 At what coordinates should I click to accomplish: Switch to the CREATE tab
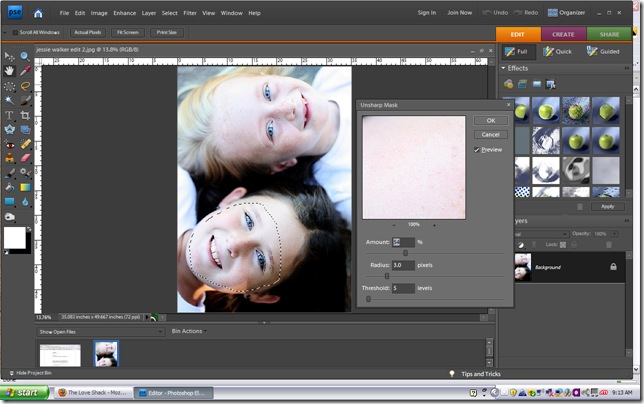tap(563, 33)
